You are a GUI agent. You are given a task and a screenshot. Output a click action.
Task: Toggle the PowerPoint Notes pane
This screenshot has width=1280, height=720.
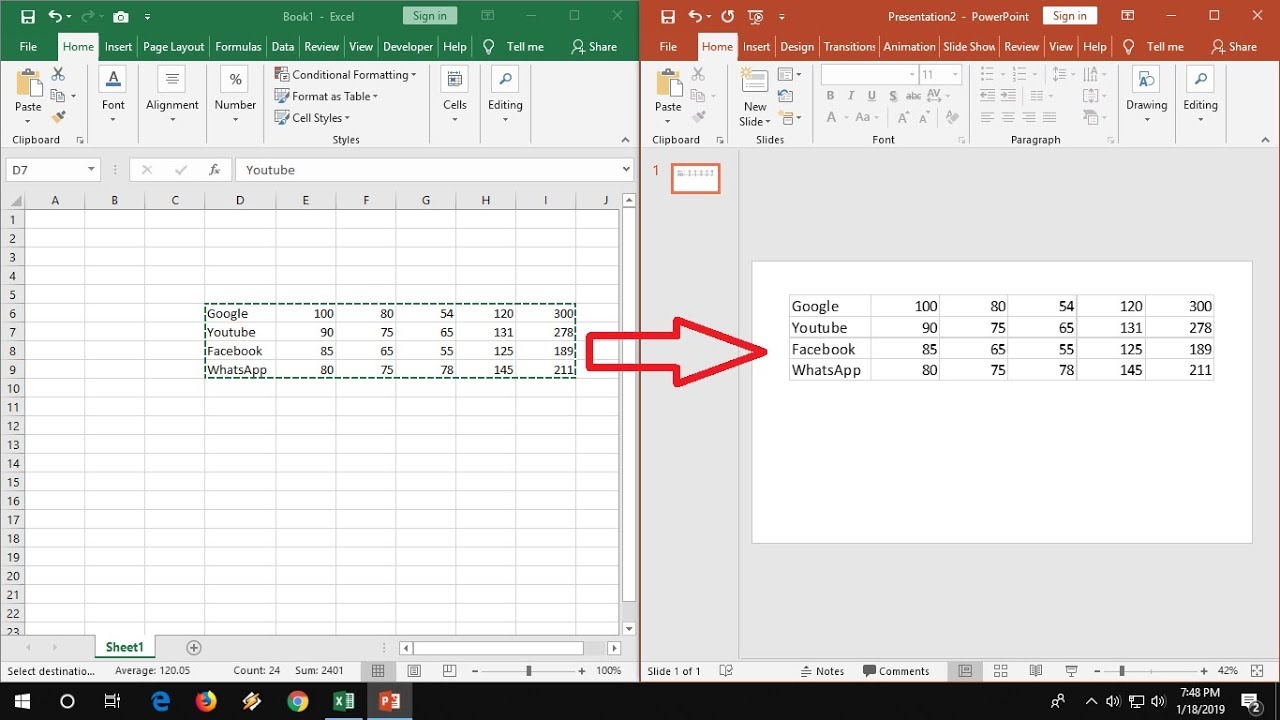point(823,671)
